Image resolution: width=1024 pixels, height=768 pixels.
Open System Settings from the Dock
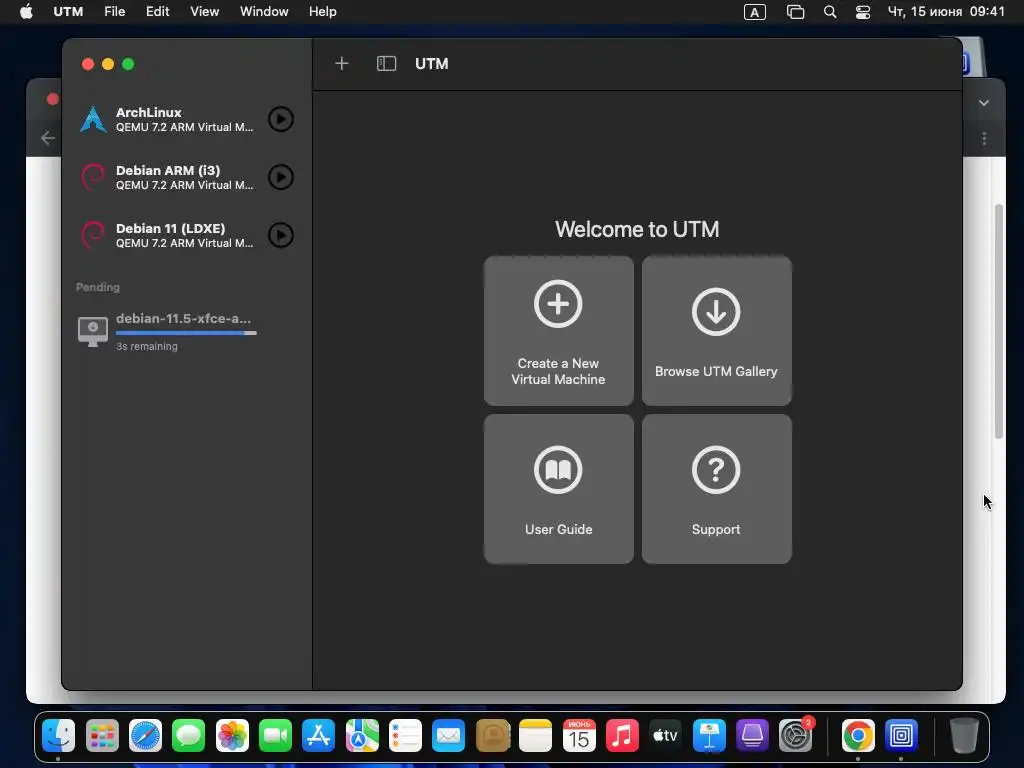click(x=796, y=736)
